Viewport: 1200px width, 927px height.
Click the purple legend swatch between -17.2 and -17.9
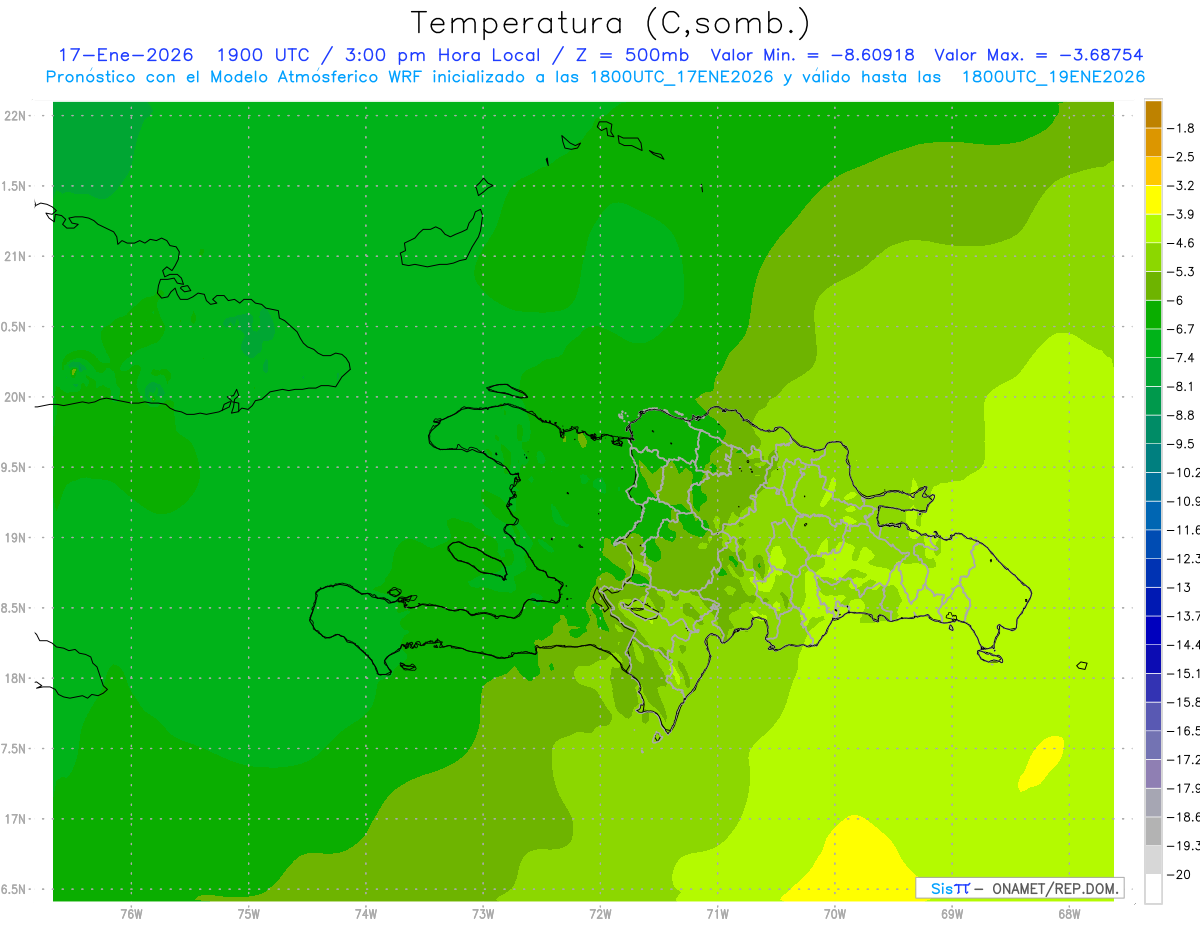(x=1153, y=774)
